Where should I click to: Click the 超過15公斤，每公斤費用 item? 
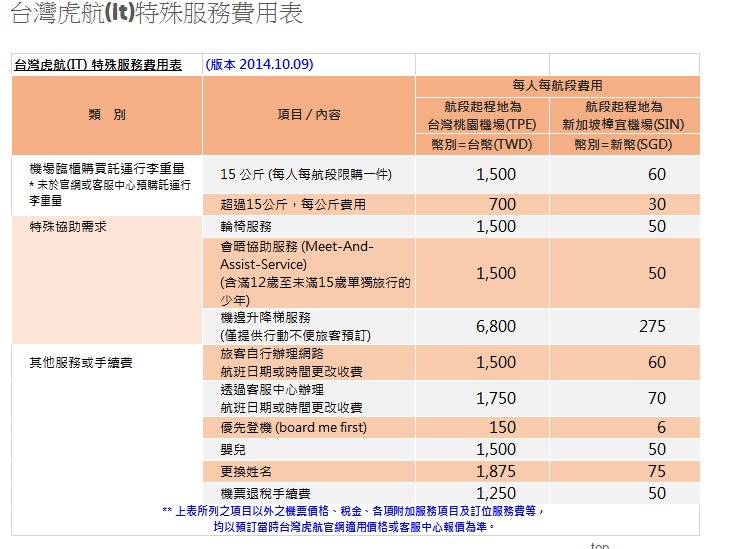293,205
